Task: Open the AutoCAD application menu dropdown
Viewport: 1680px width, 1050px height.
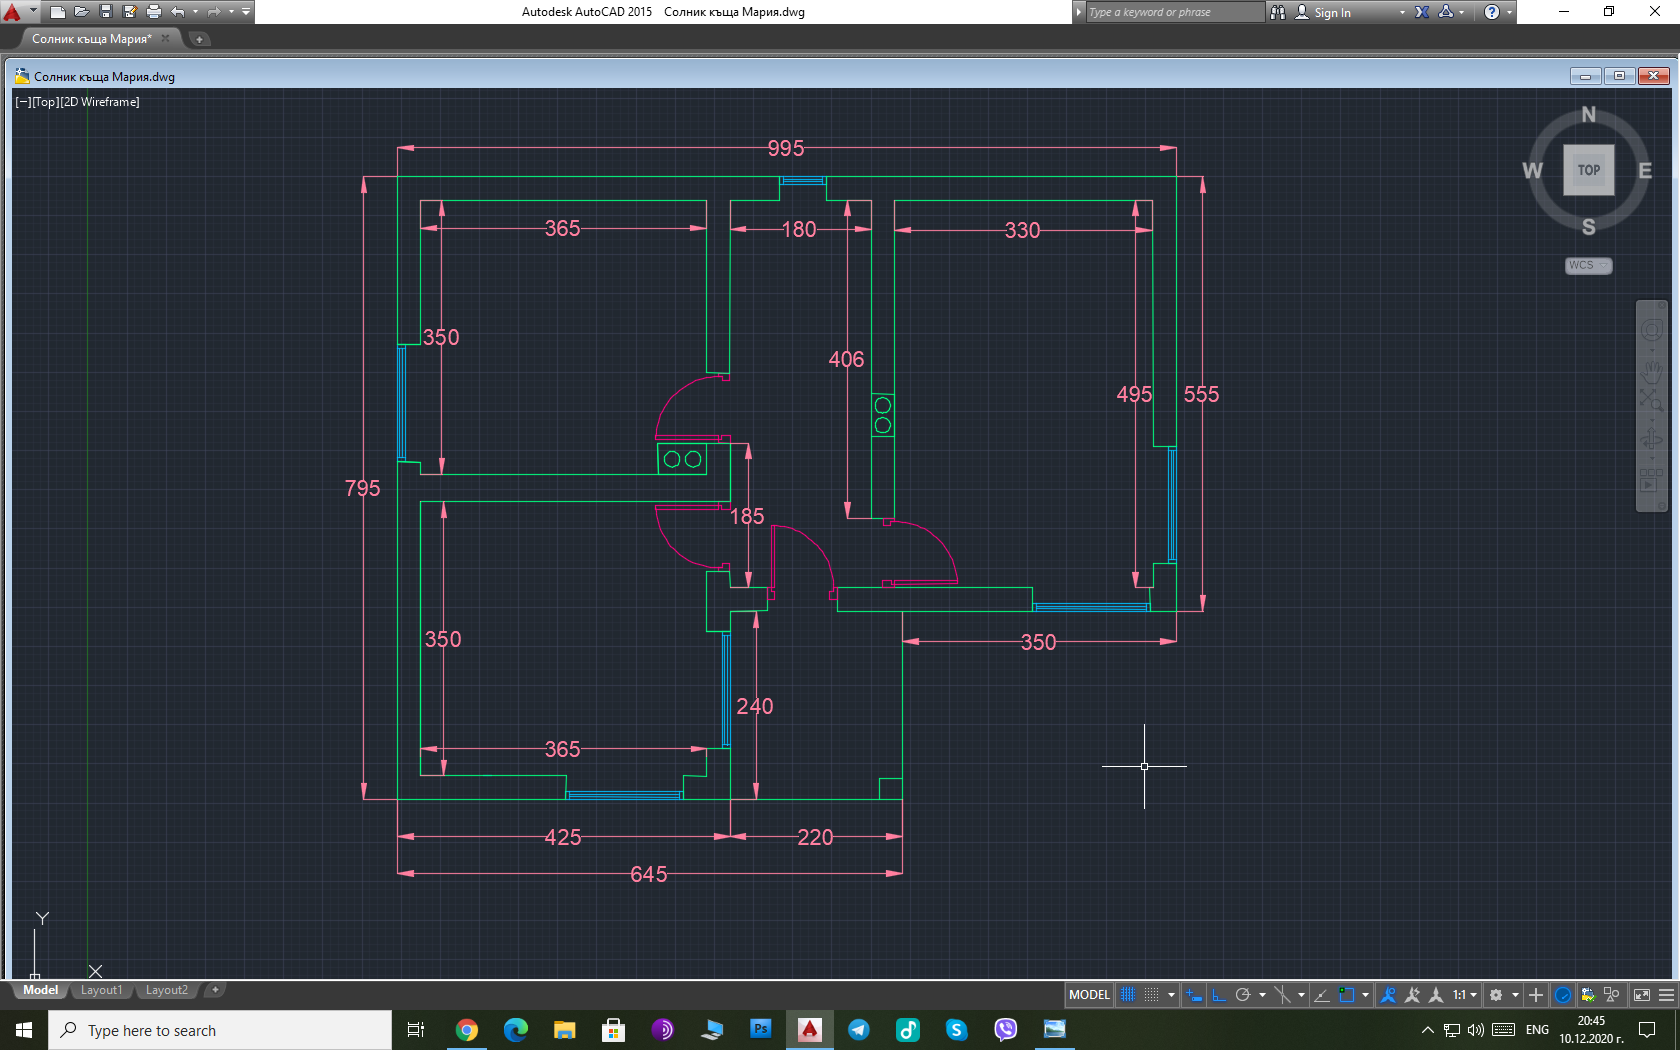Action: [x=18, y=12]
